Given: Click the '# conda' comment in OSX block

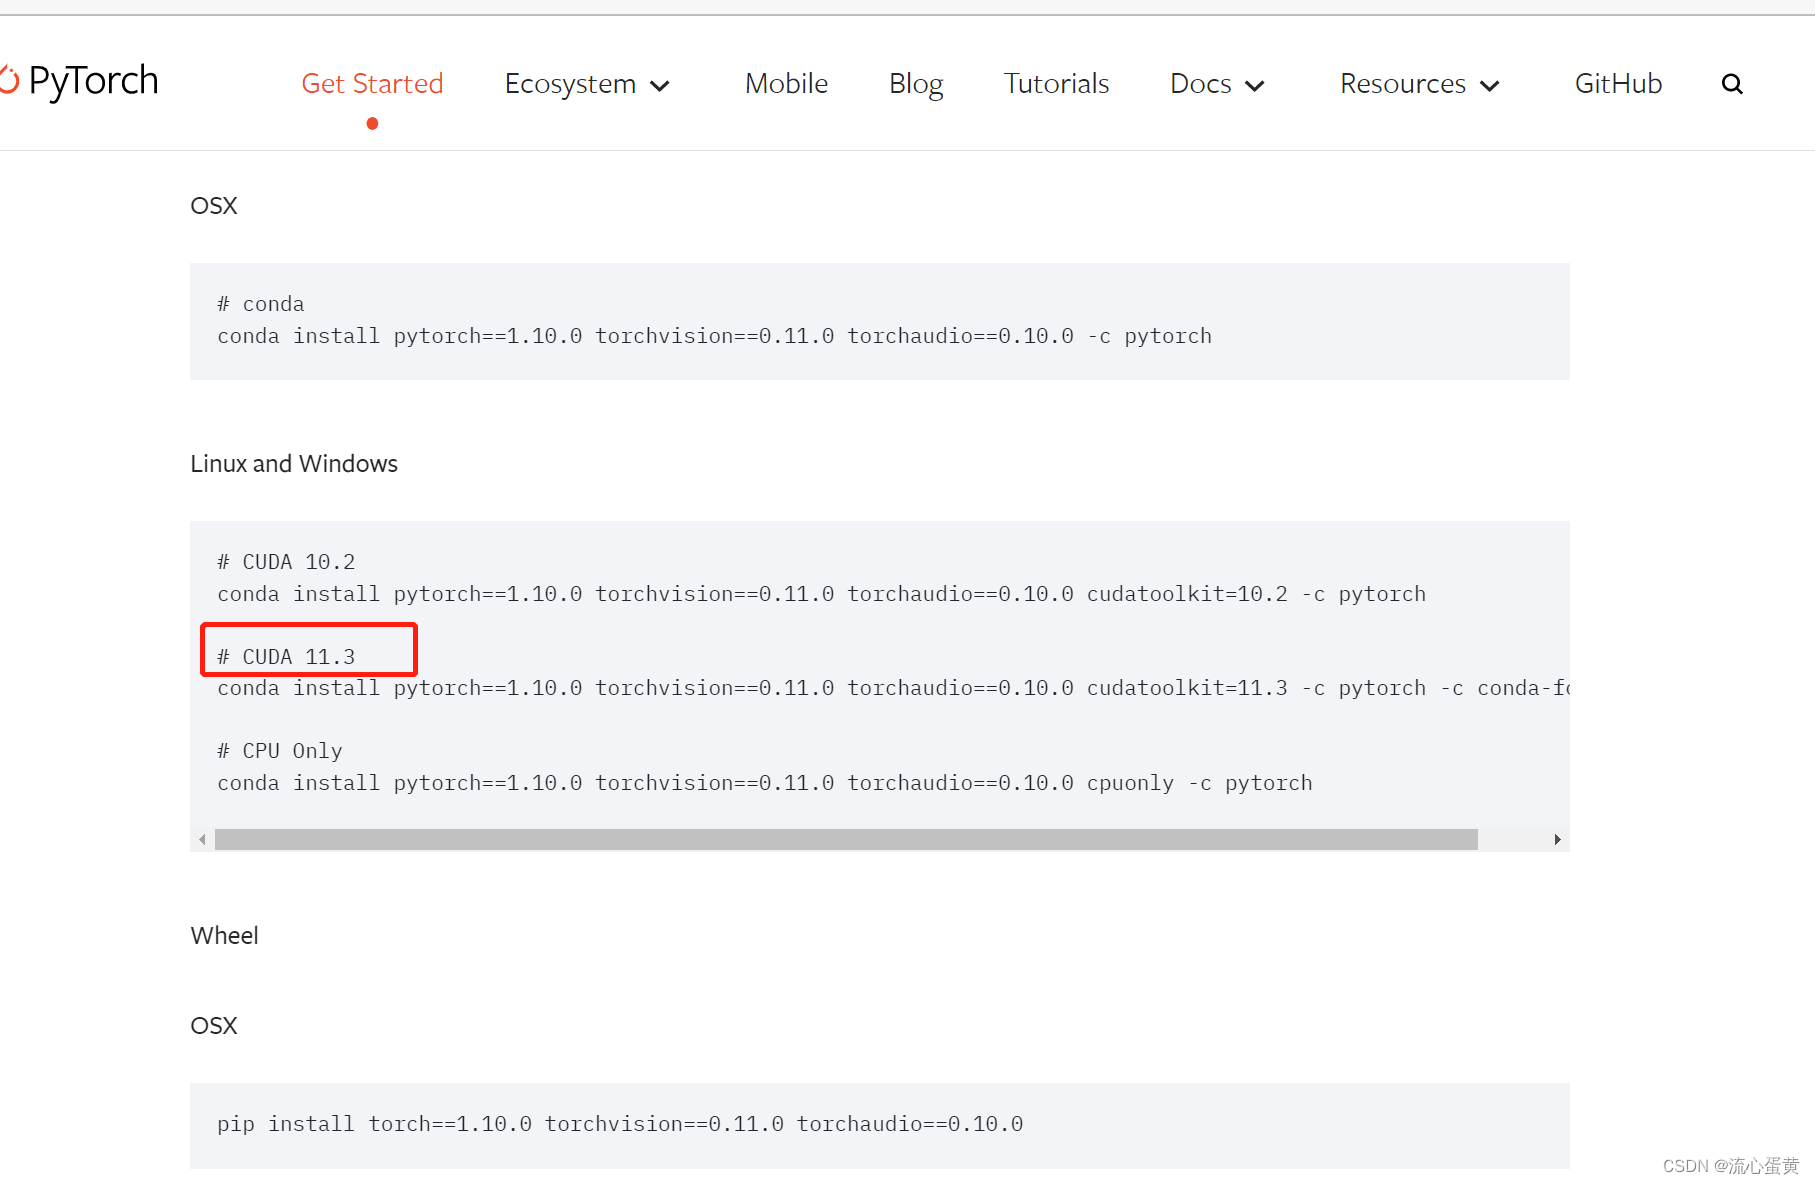Looking at the screenshot, I should click(261, 304).
